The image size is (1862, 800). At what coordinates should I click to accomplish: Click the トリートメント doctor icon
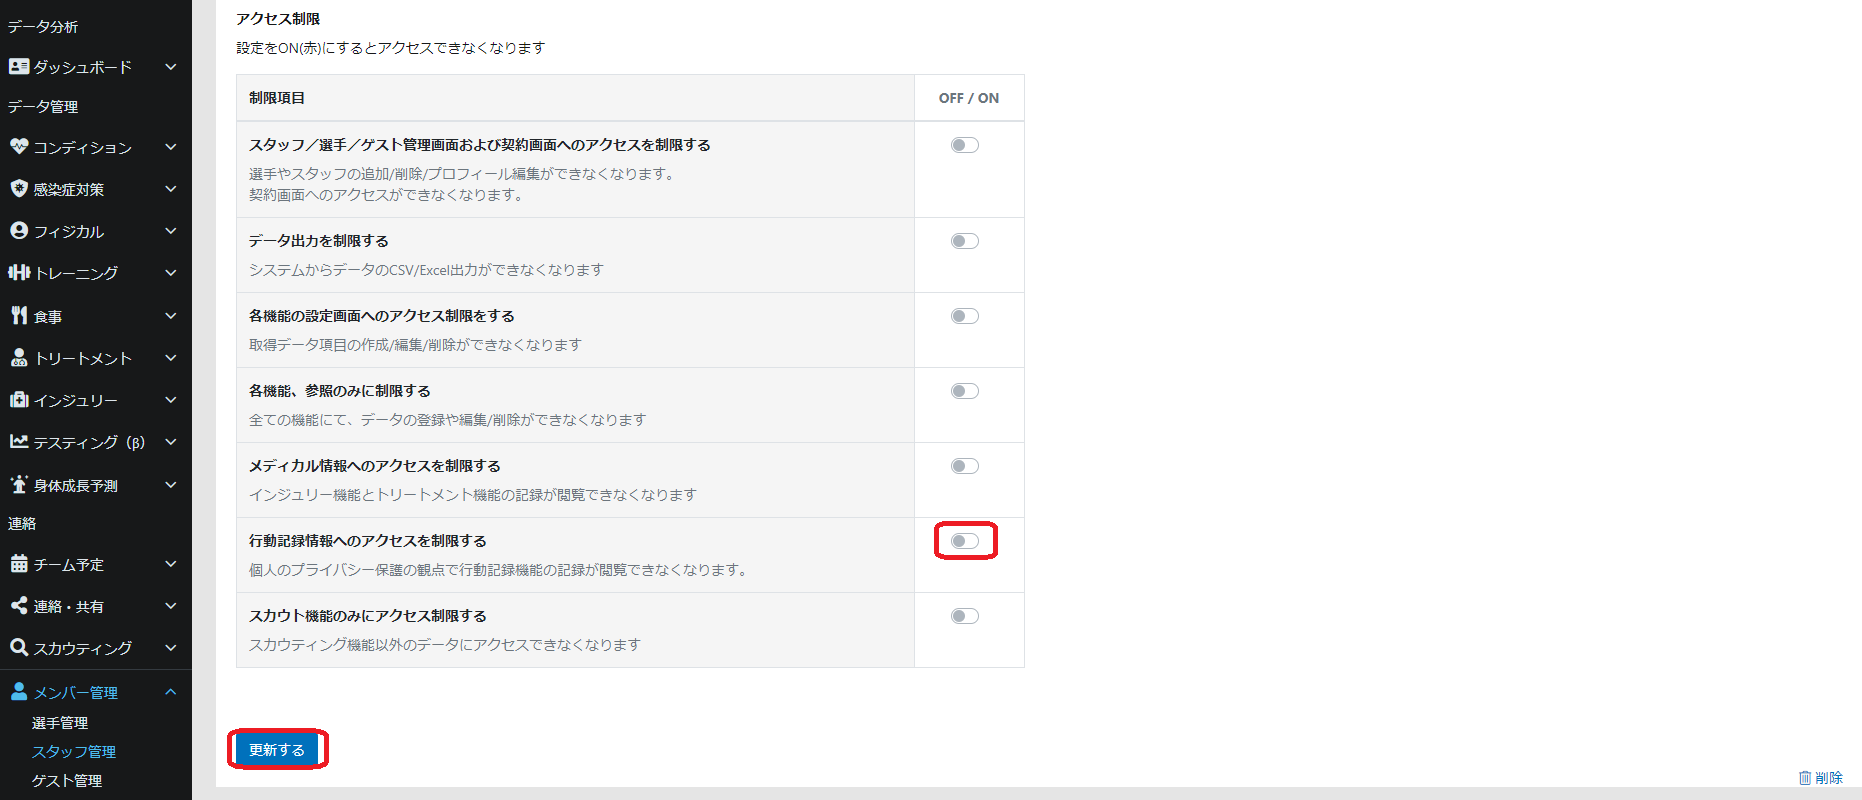tap(19, 357)
